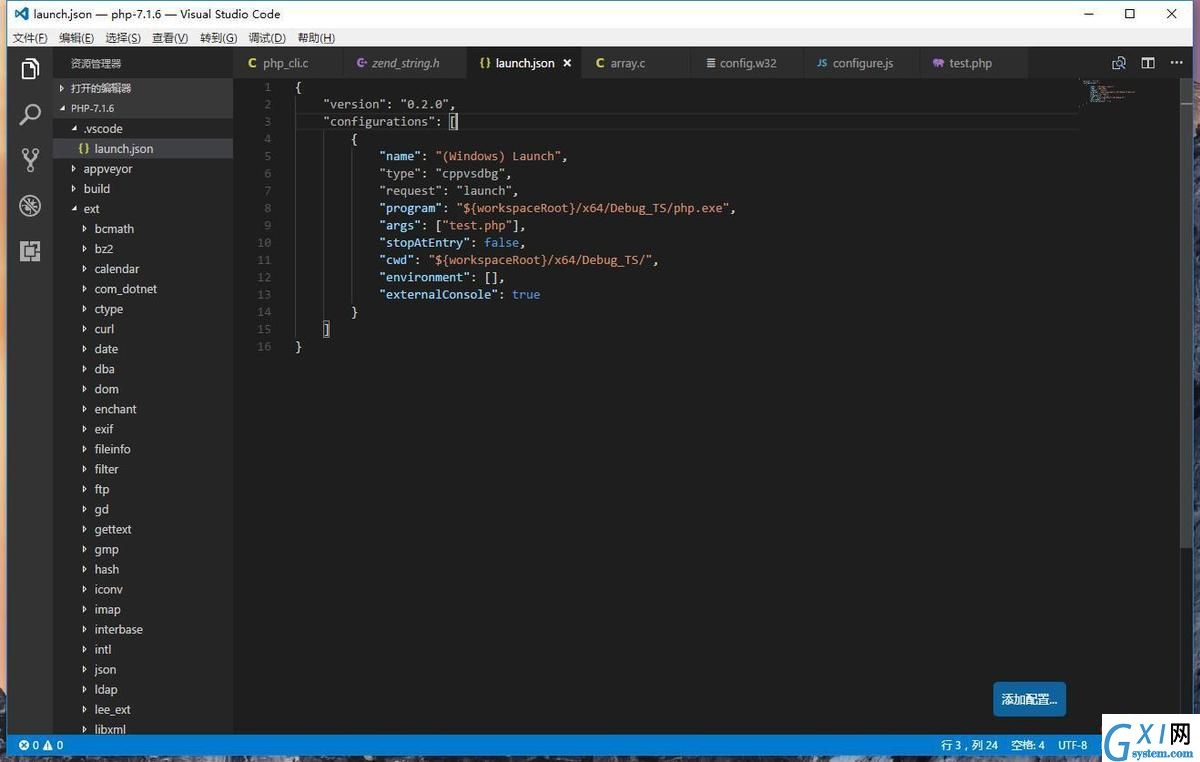1200x762 pixels.
Task: Expand the ldap folder
Action: (143, 689)
